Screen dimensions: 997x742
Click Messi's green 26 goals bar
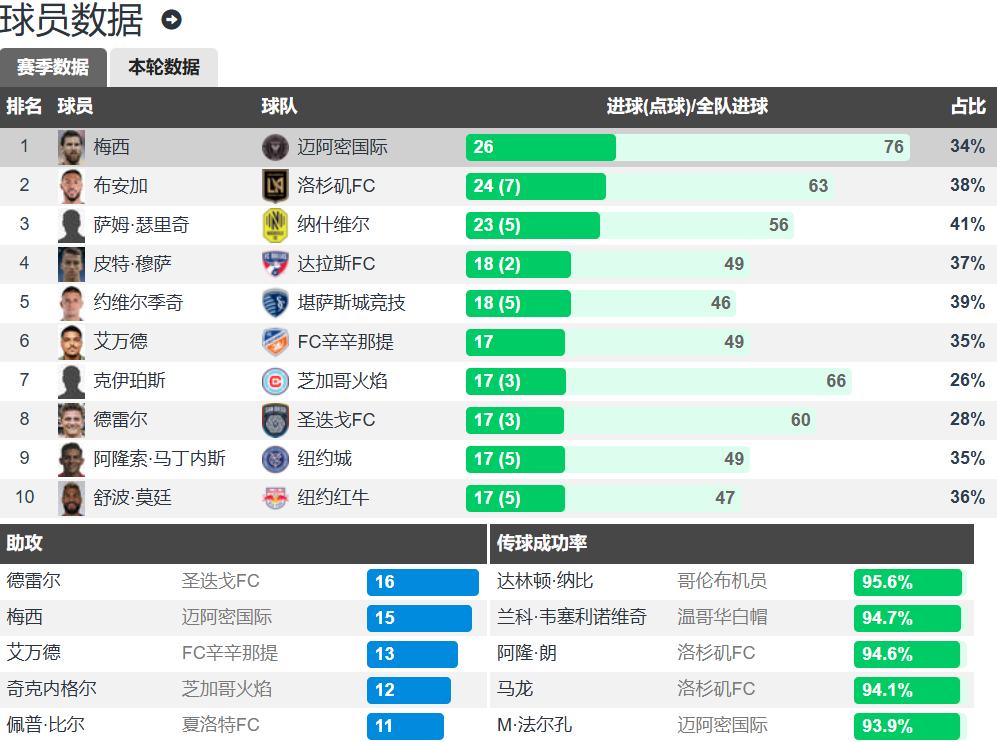pos(540,147)
